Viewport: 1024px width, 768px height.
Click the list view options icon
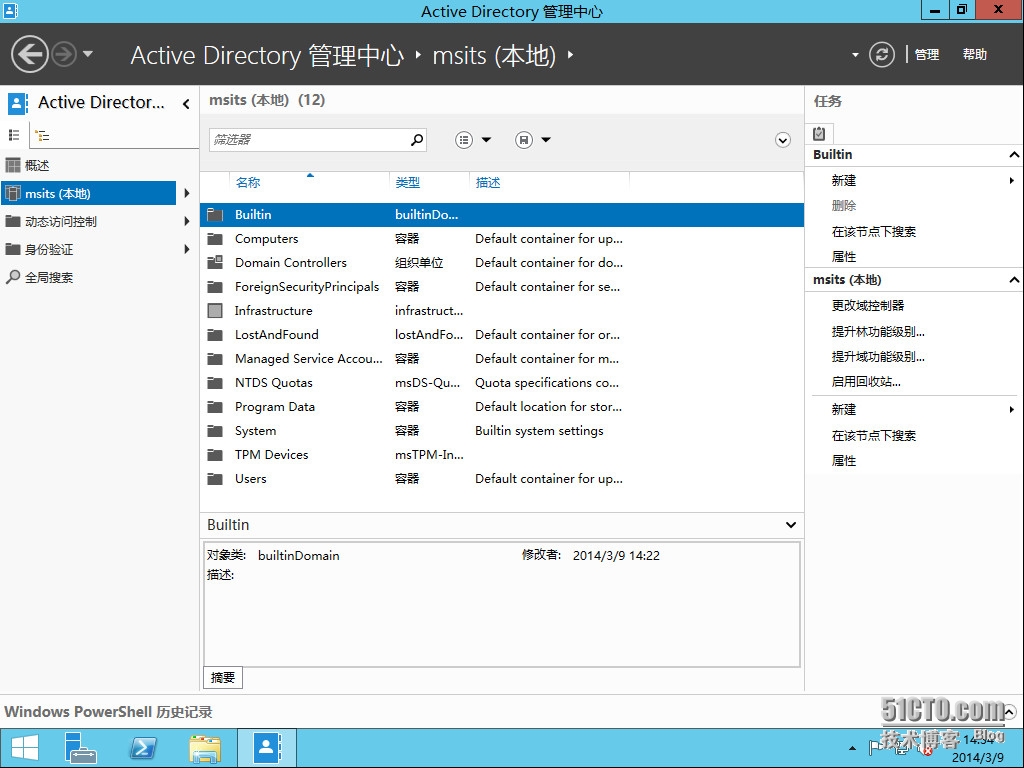pos(464,140)
